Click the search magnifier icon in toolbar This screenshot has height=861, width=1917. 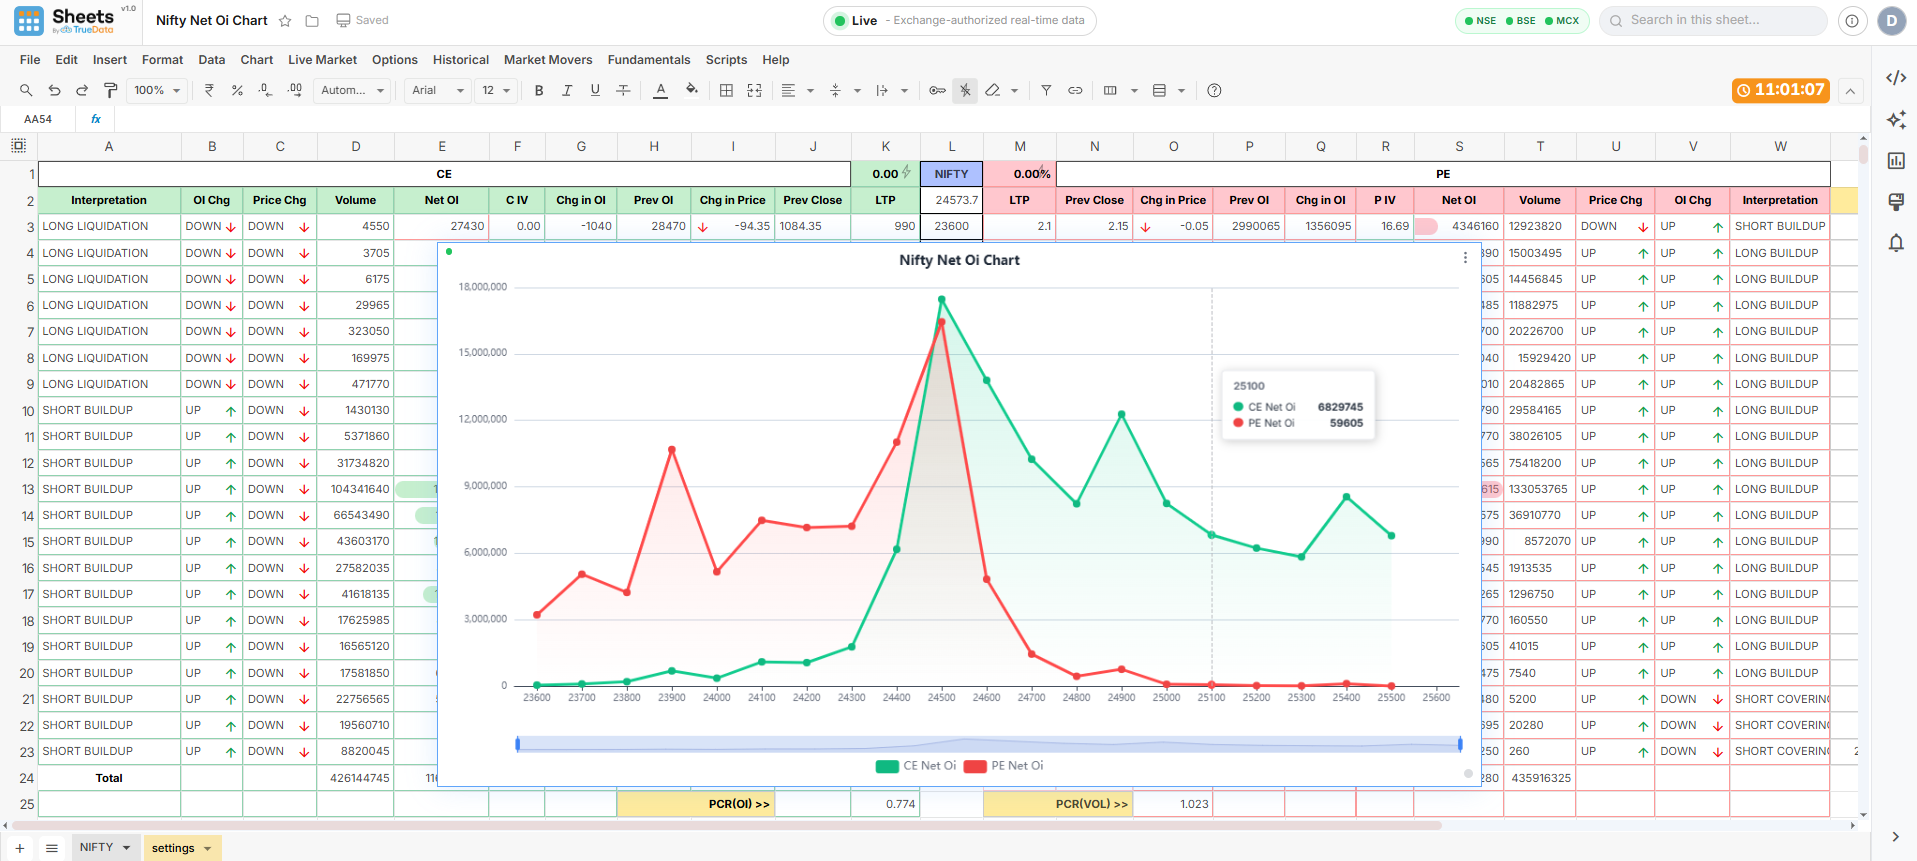26,90
